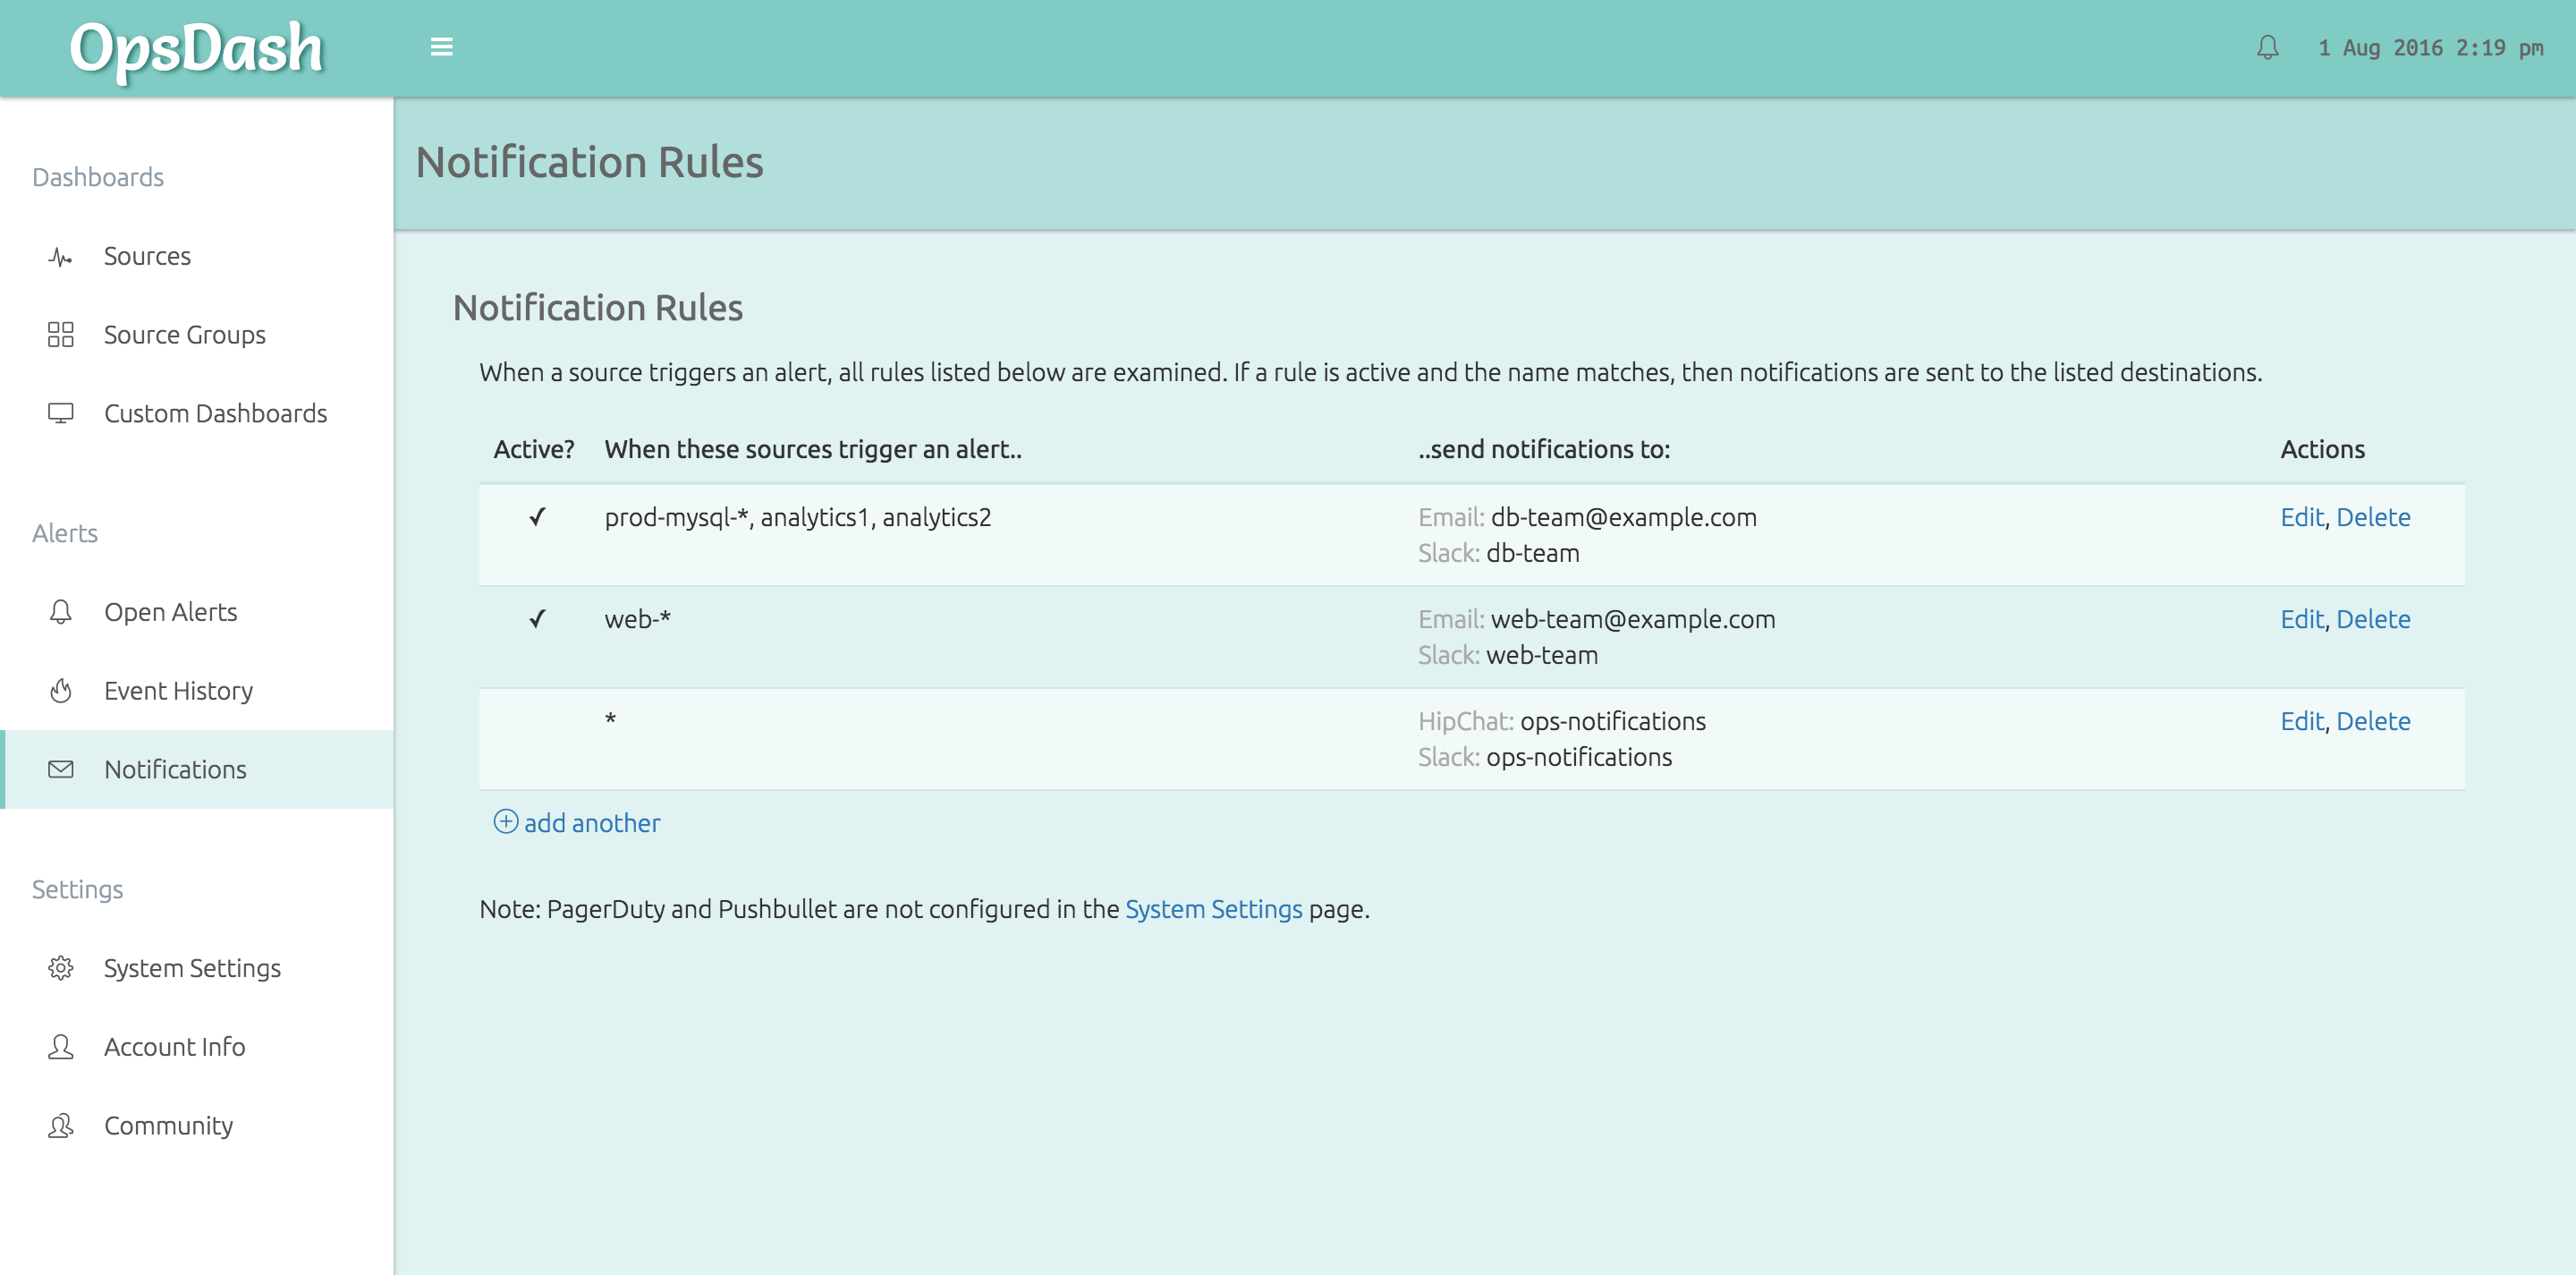Click the Open Alerts bell icon
2576x1275 pixels.
pyautogui.click(x=60, y=612)
